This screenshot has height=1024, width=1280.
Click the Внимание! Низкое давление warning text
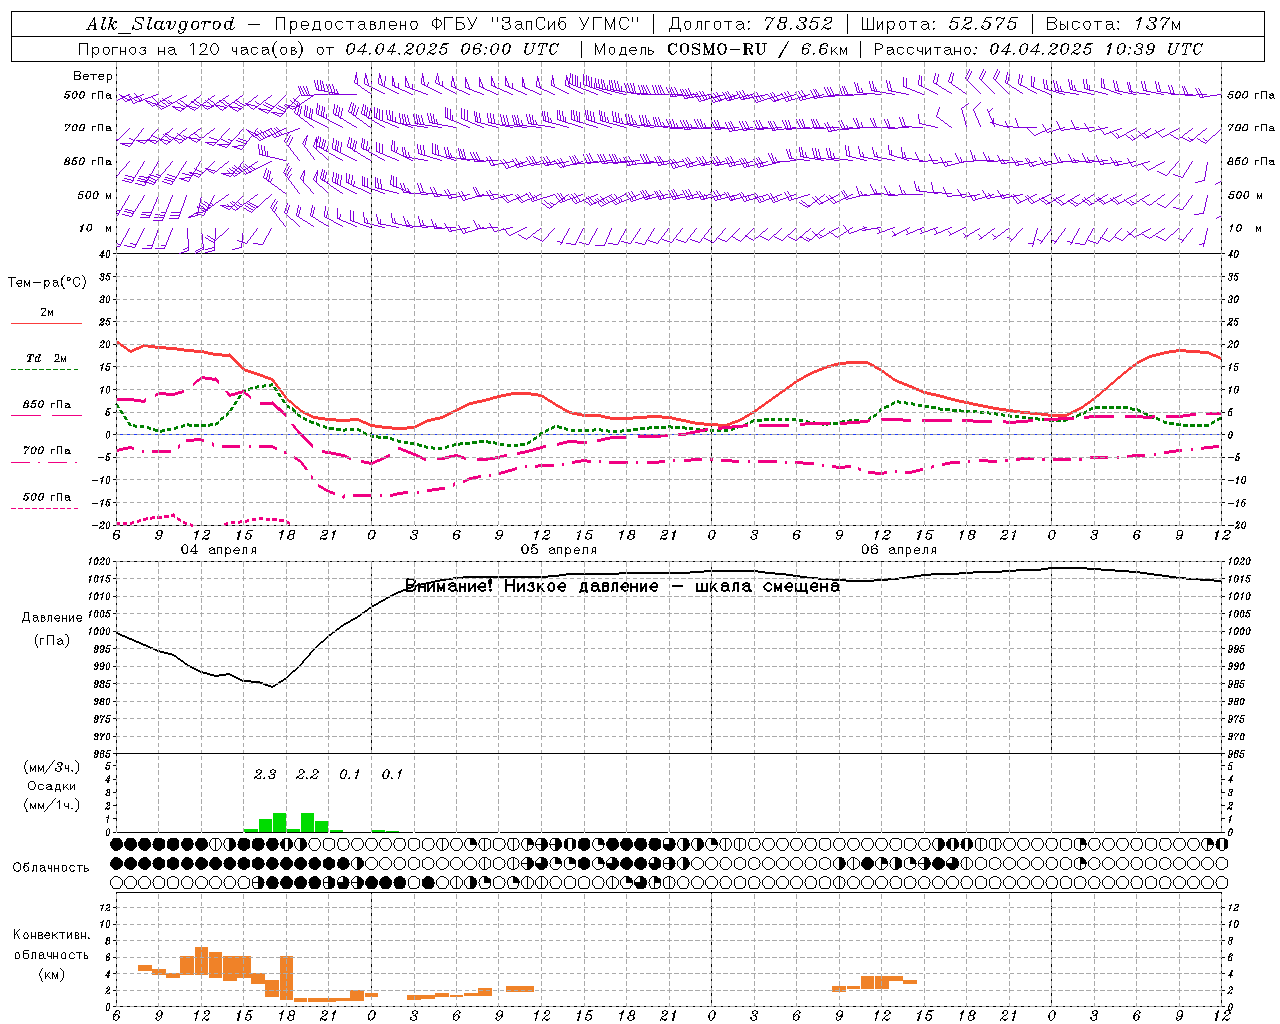coord(622,586)
